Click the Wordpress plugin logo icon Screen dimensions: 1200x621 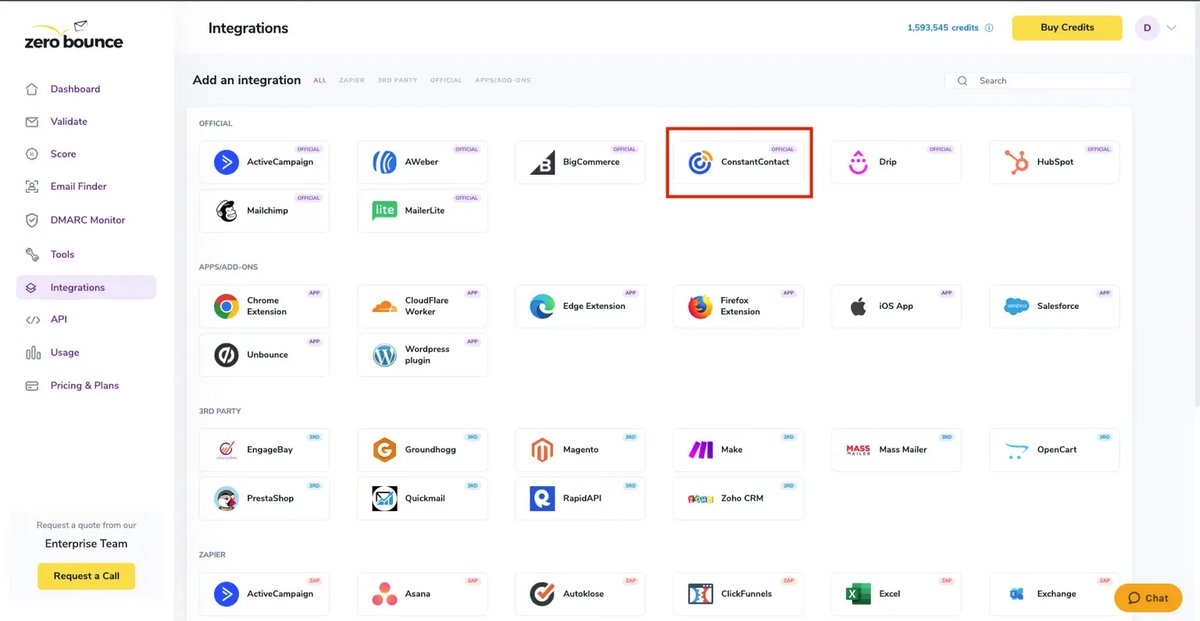tap(384, 355)
